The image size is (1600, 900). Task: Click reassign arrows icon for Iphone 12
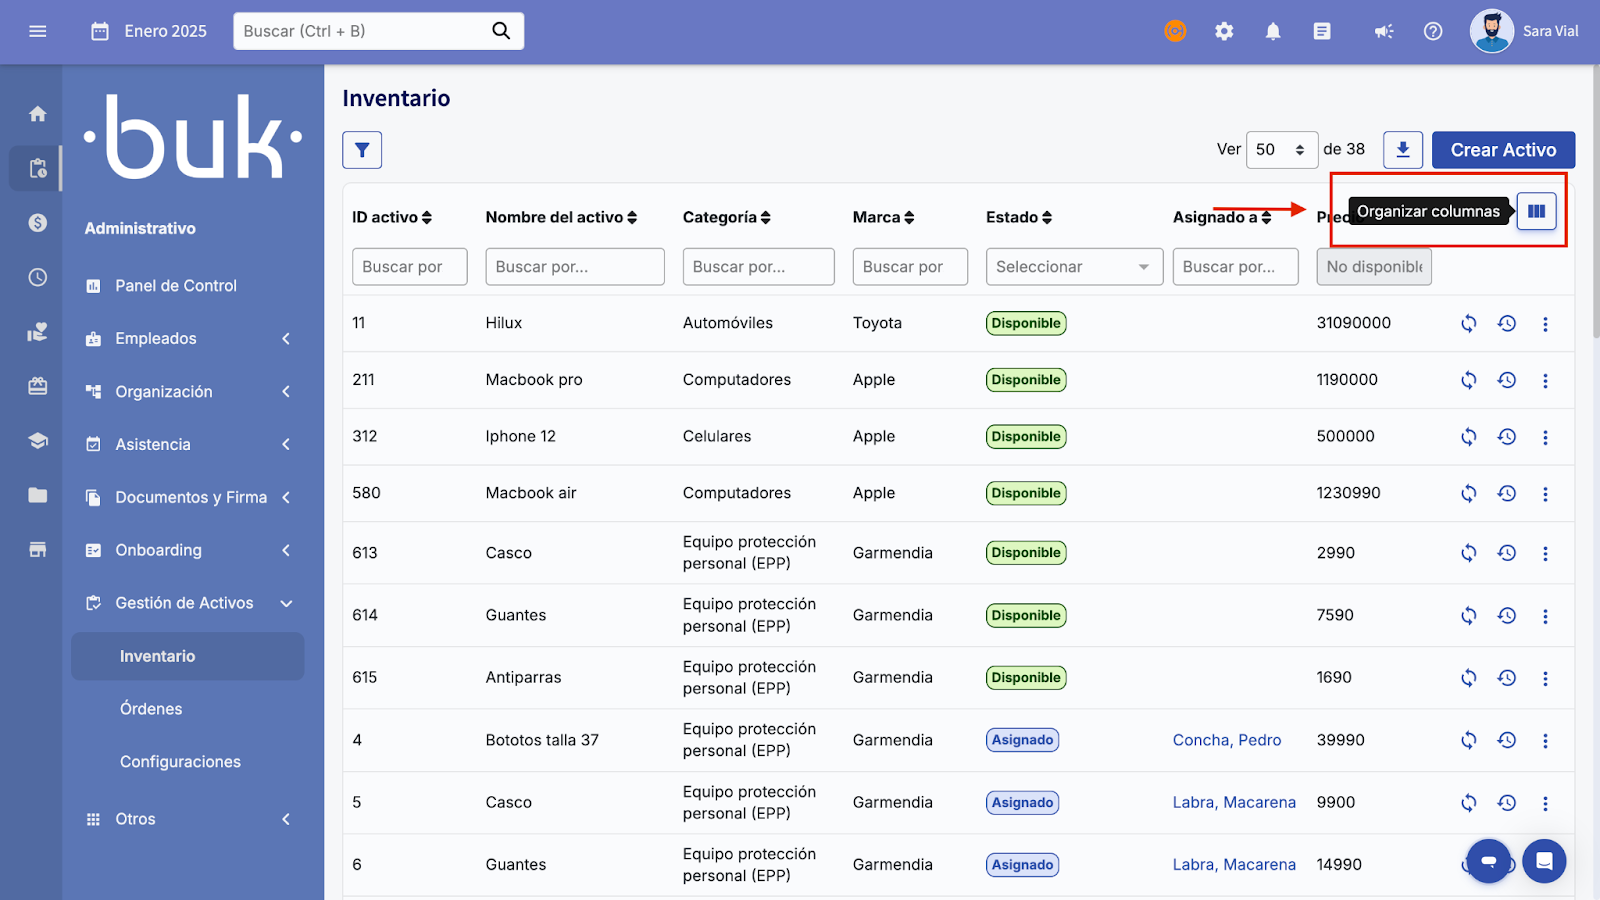click(1468, 437)
